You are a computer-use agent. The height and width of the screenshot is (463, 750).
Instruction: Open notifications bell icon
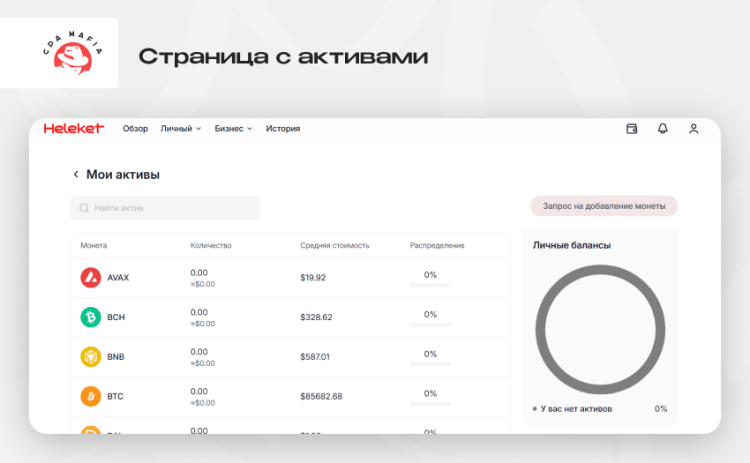point(662,129)
